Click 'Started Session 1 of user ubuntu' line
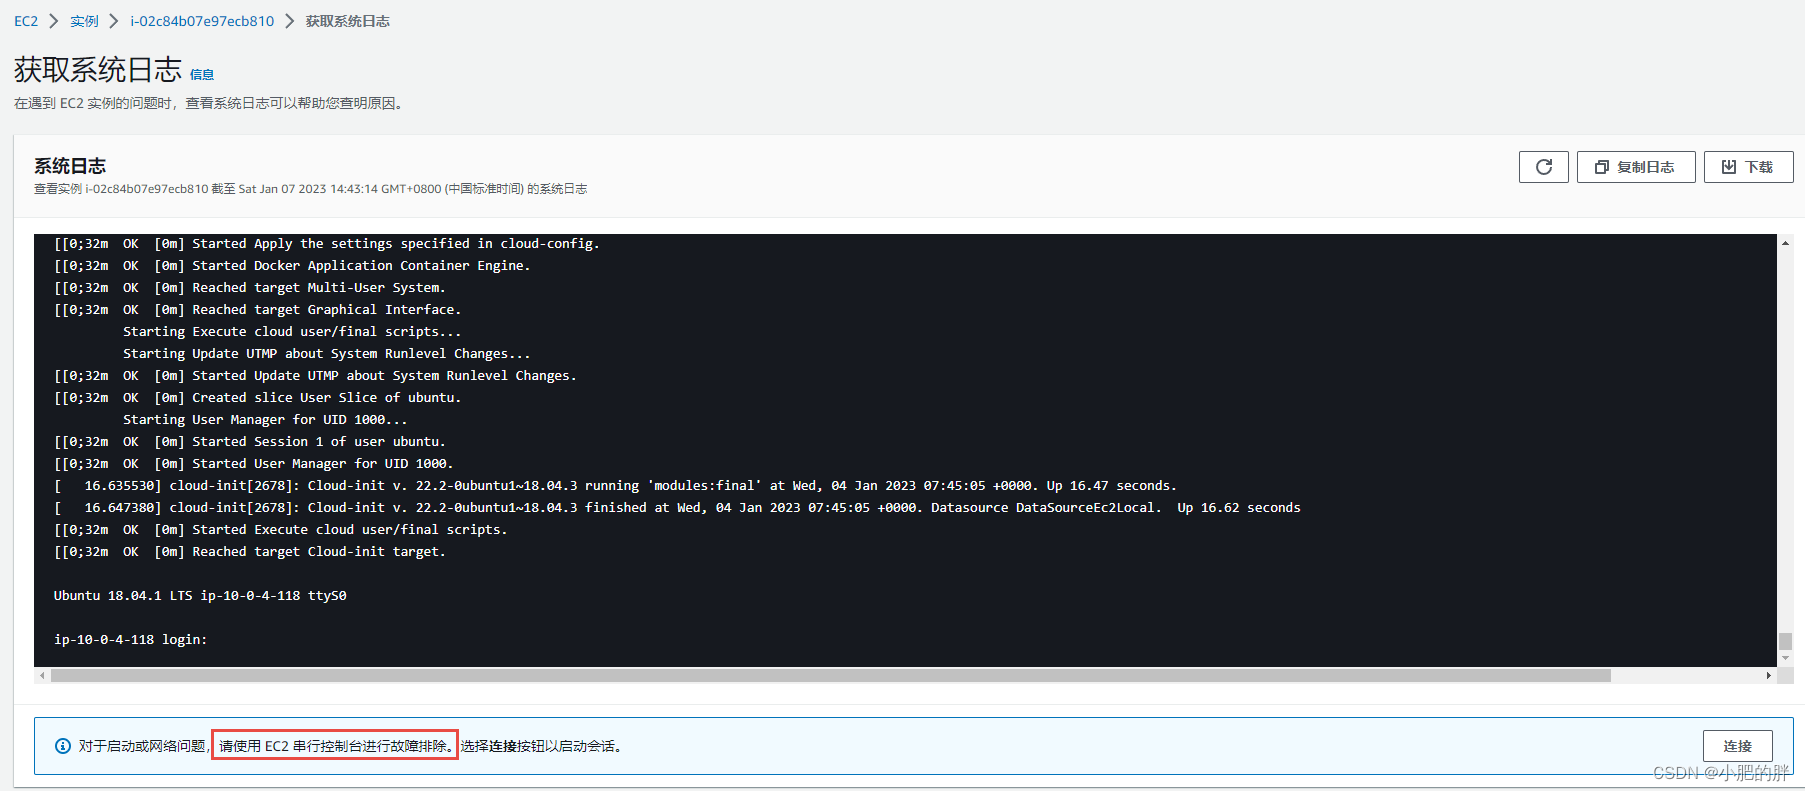Viewport: 1805px width, 791px height. pos(250,442)
